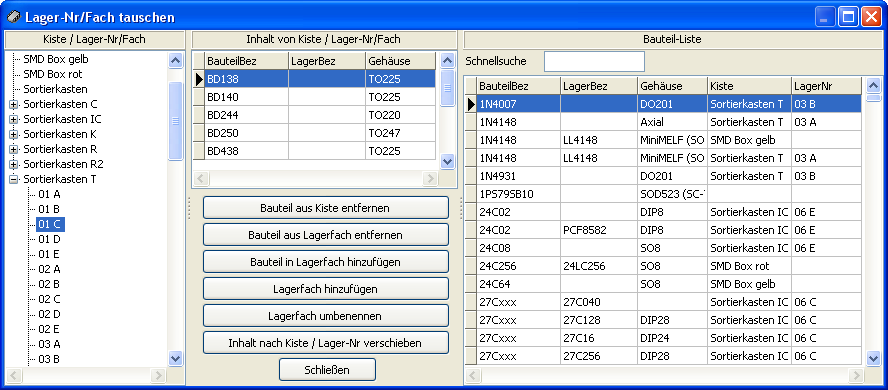Screen dimensions: 888x390
Task: Click the LagerNr column header
Action: coord(826,86)
